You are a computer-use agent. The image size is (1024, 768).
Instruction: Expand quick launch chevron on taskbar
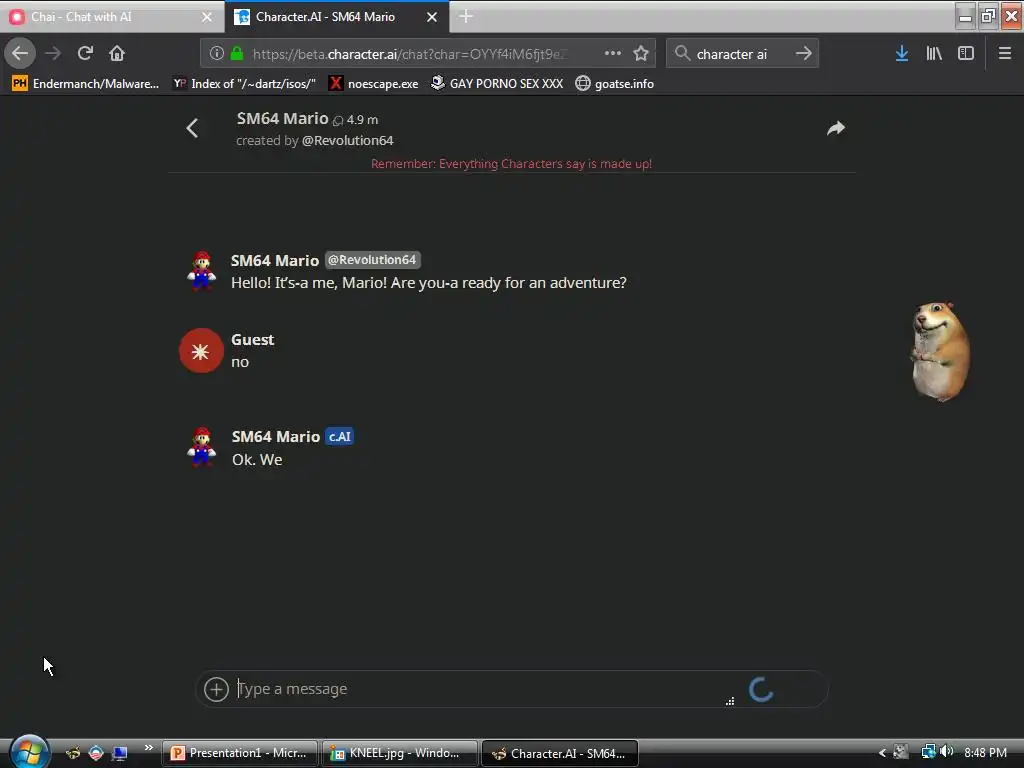(148, 748)
